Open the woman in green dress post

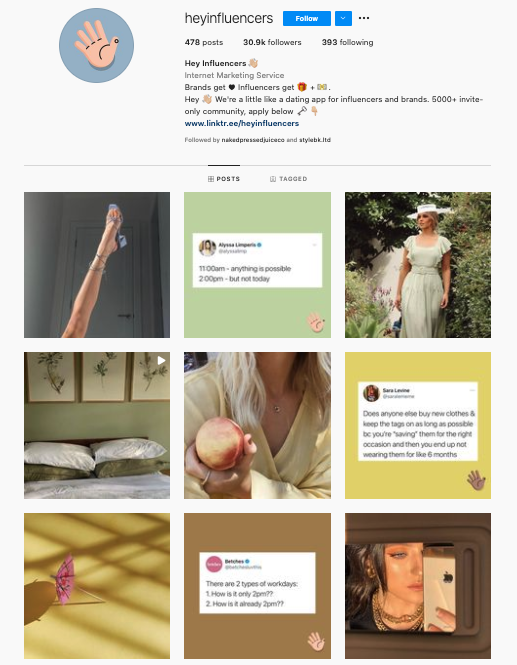418,265
